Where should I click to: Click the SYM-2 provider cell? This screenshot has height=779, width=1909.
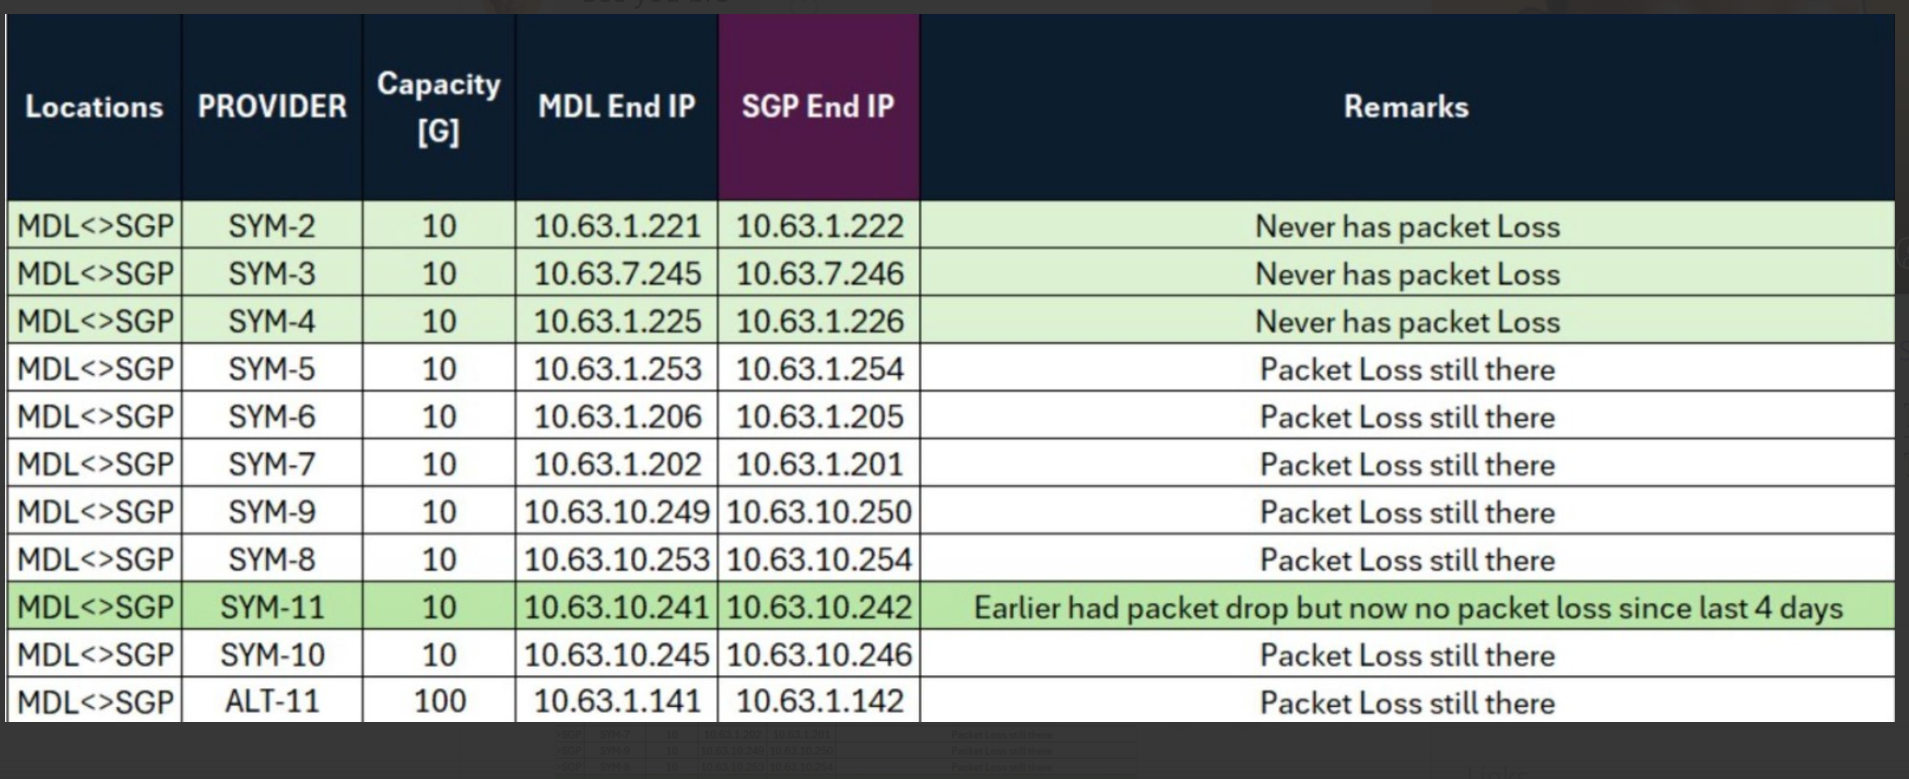point(272,227)
